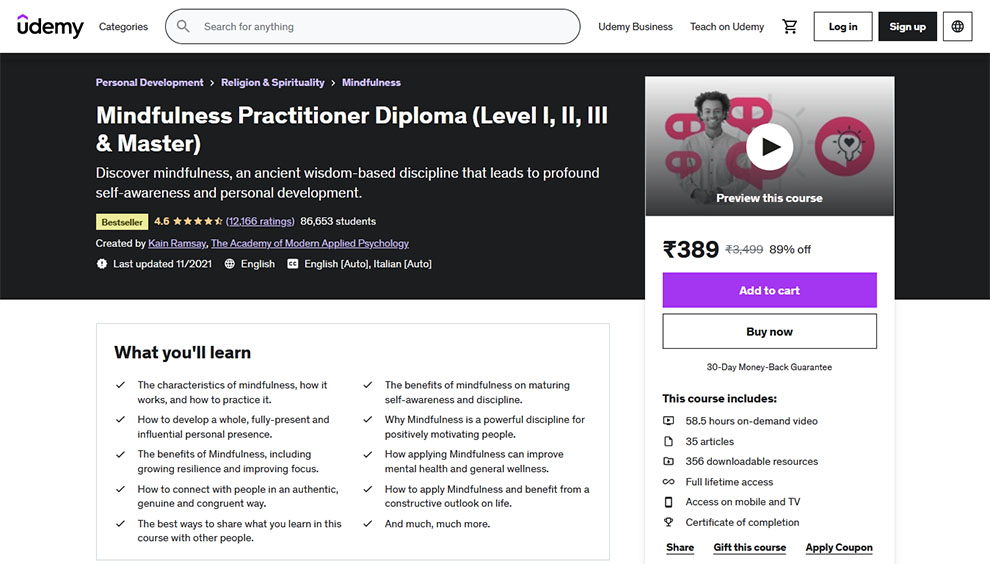
Task: Click the on-demand video icon
Action: click(x=669, y=422)
